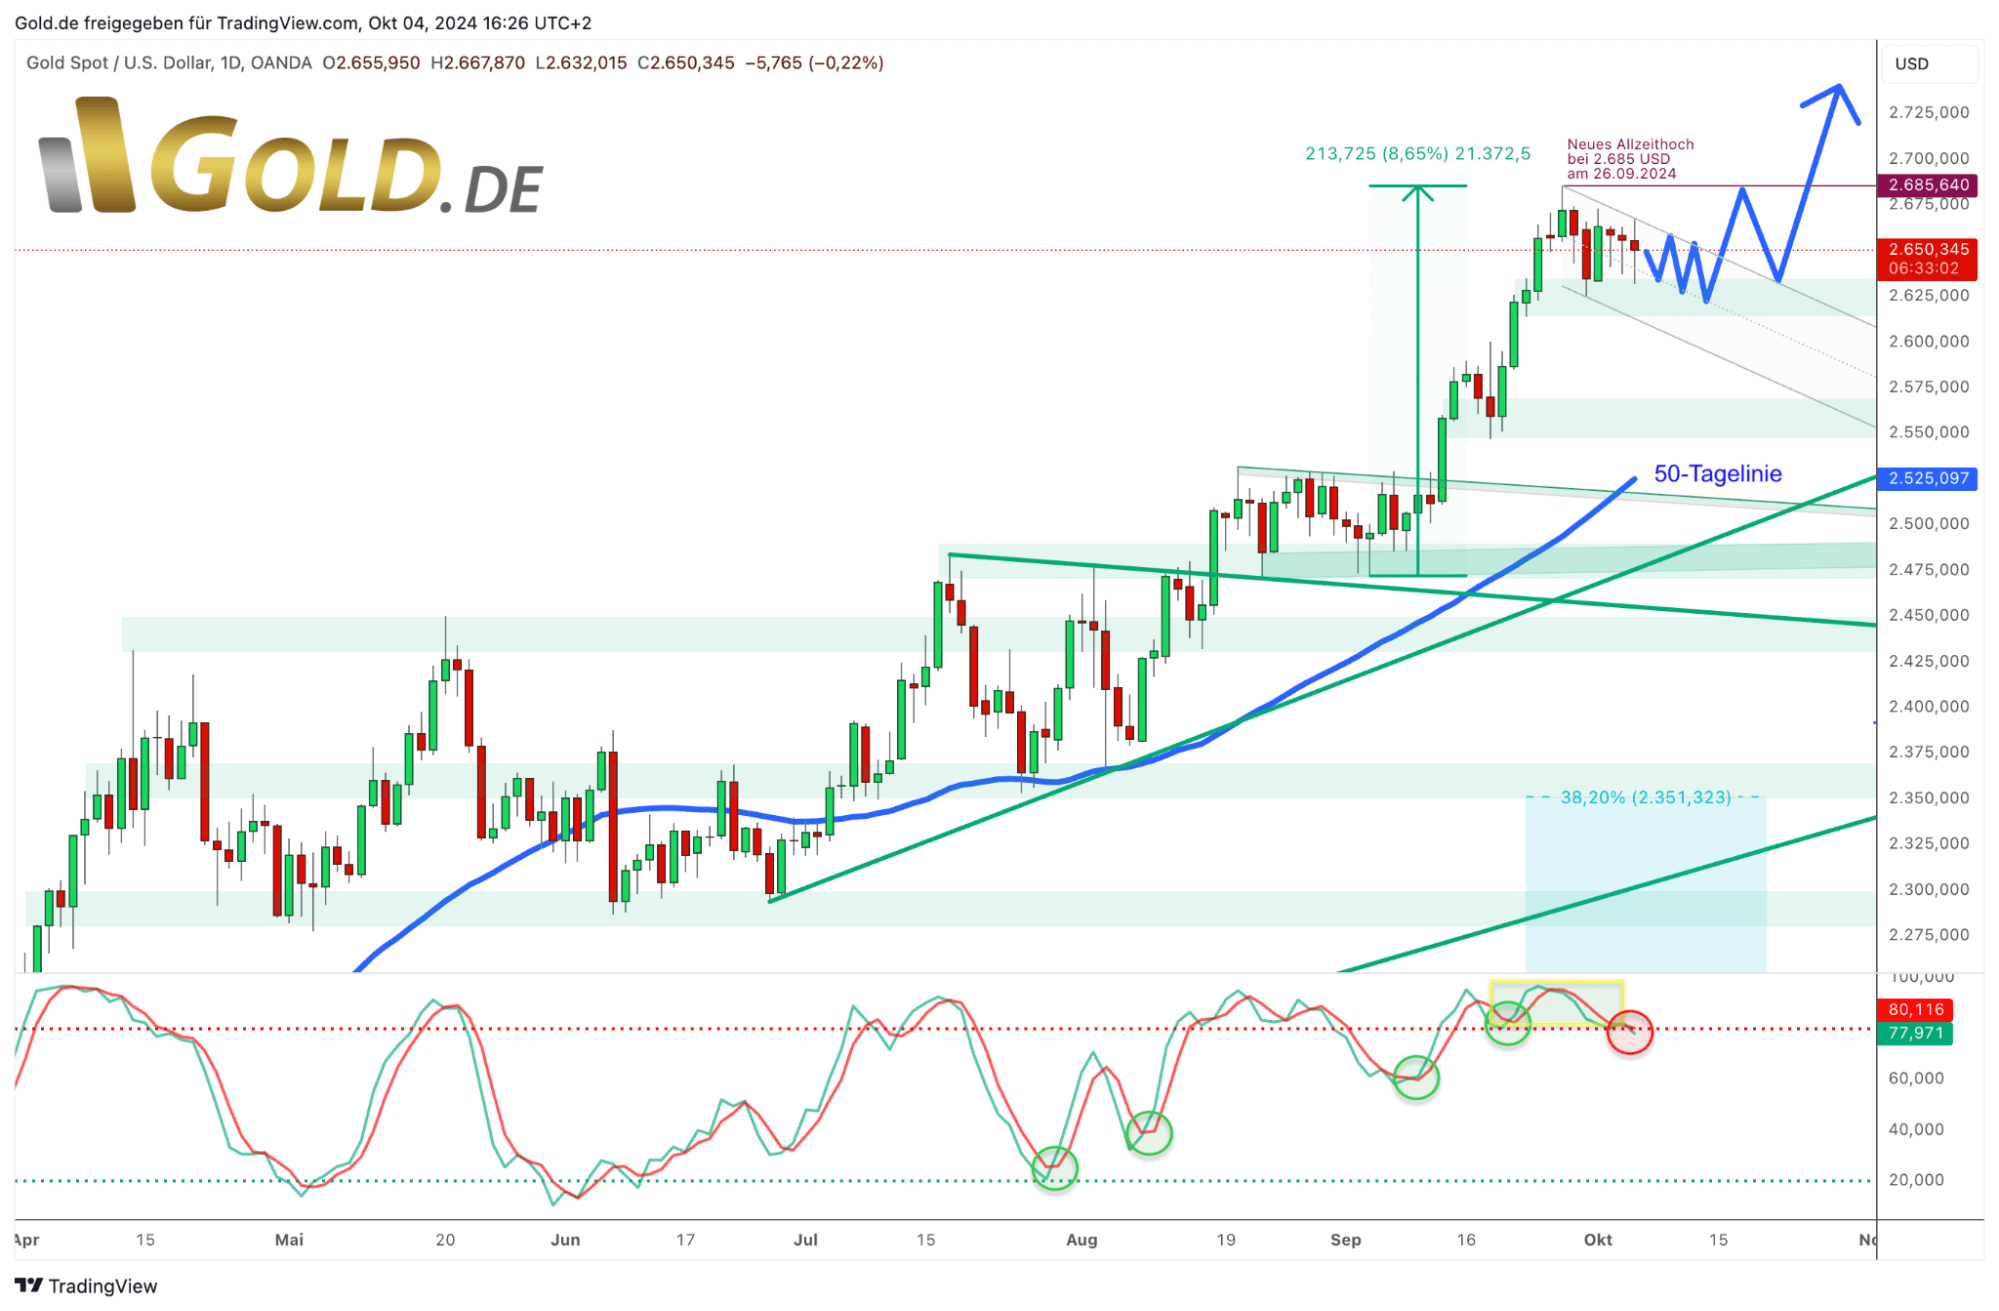Click the red 80,116 stochastic value label
This screenshot has height=1311, width=1999.
click(x=1915, y=1010)
